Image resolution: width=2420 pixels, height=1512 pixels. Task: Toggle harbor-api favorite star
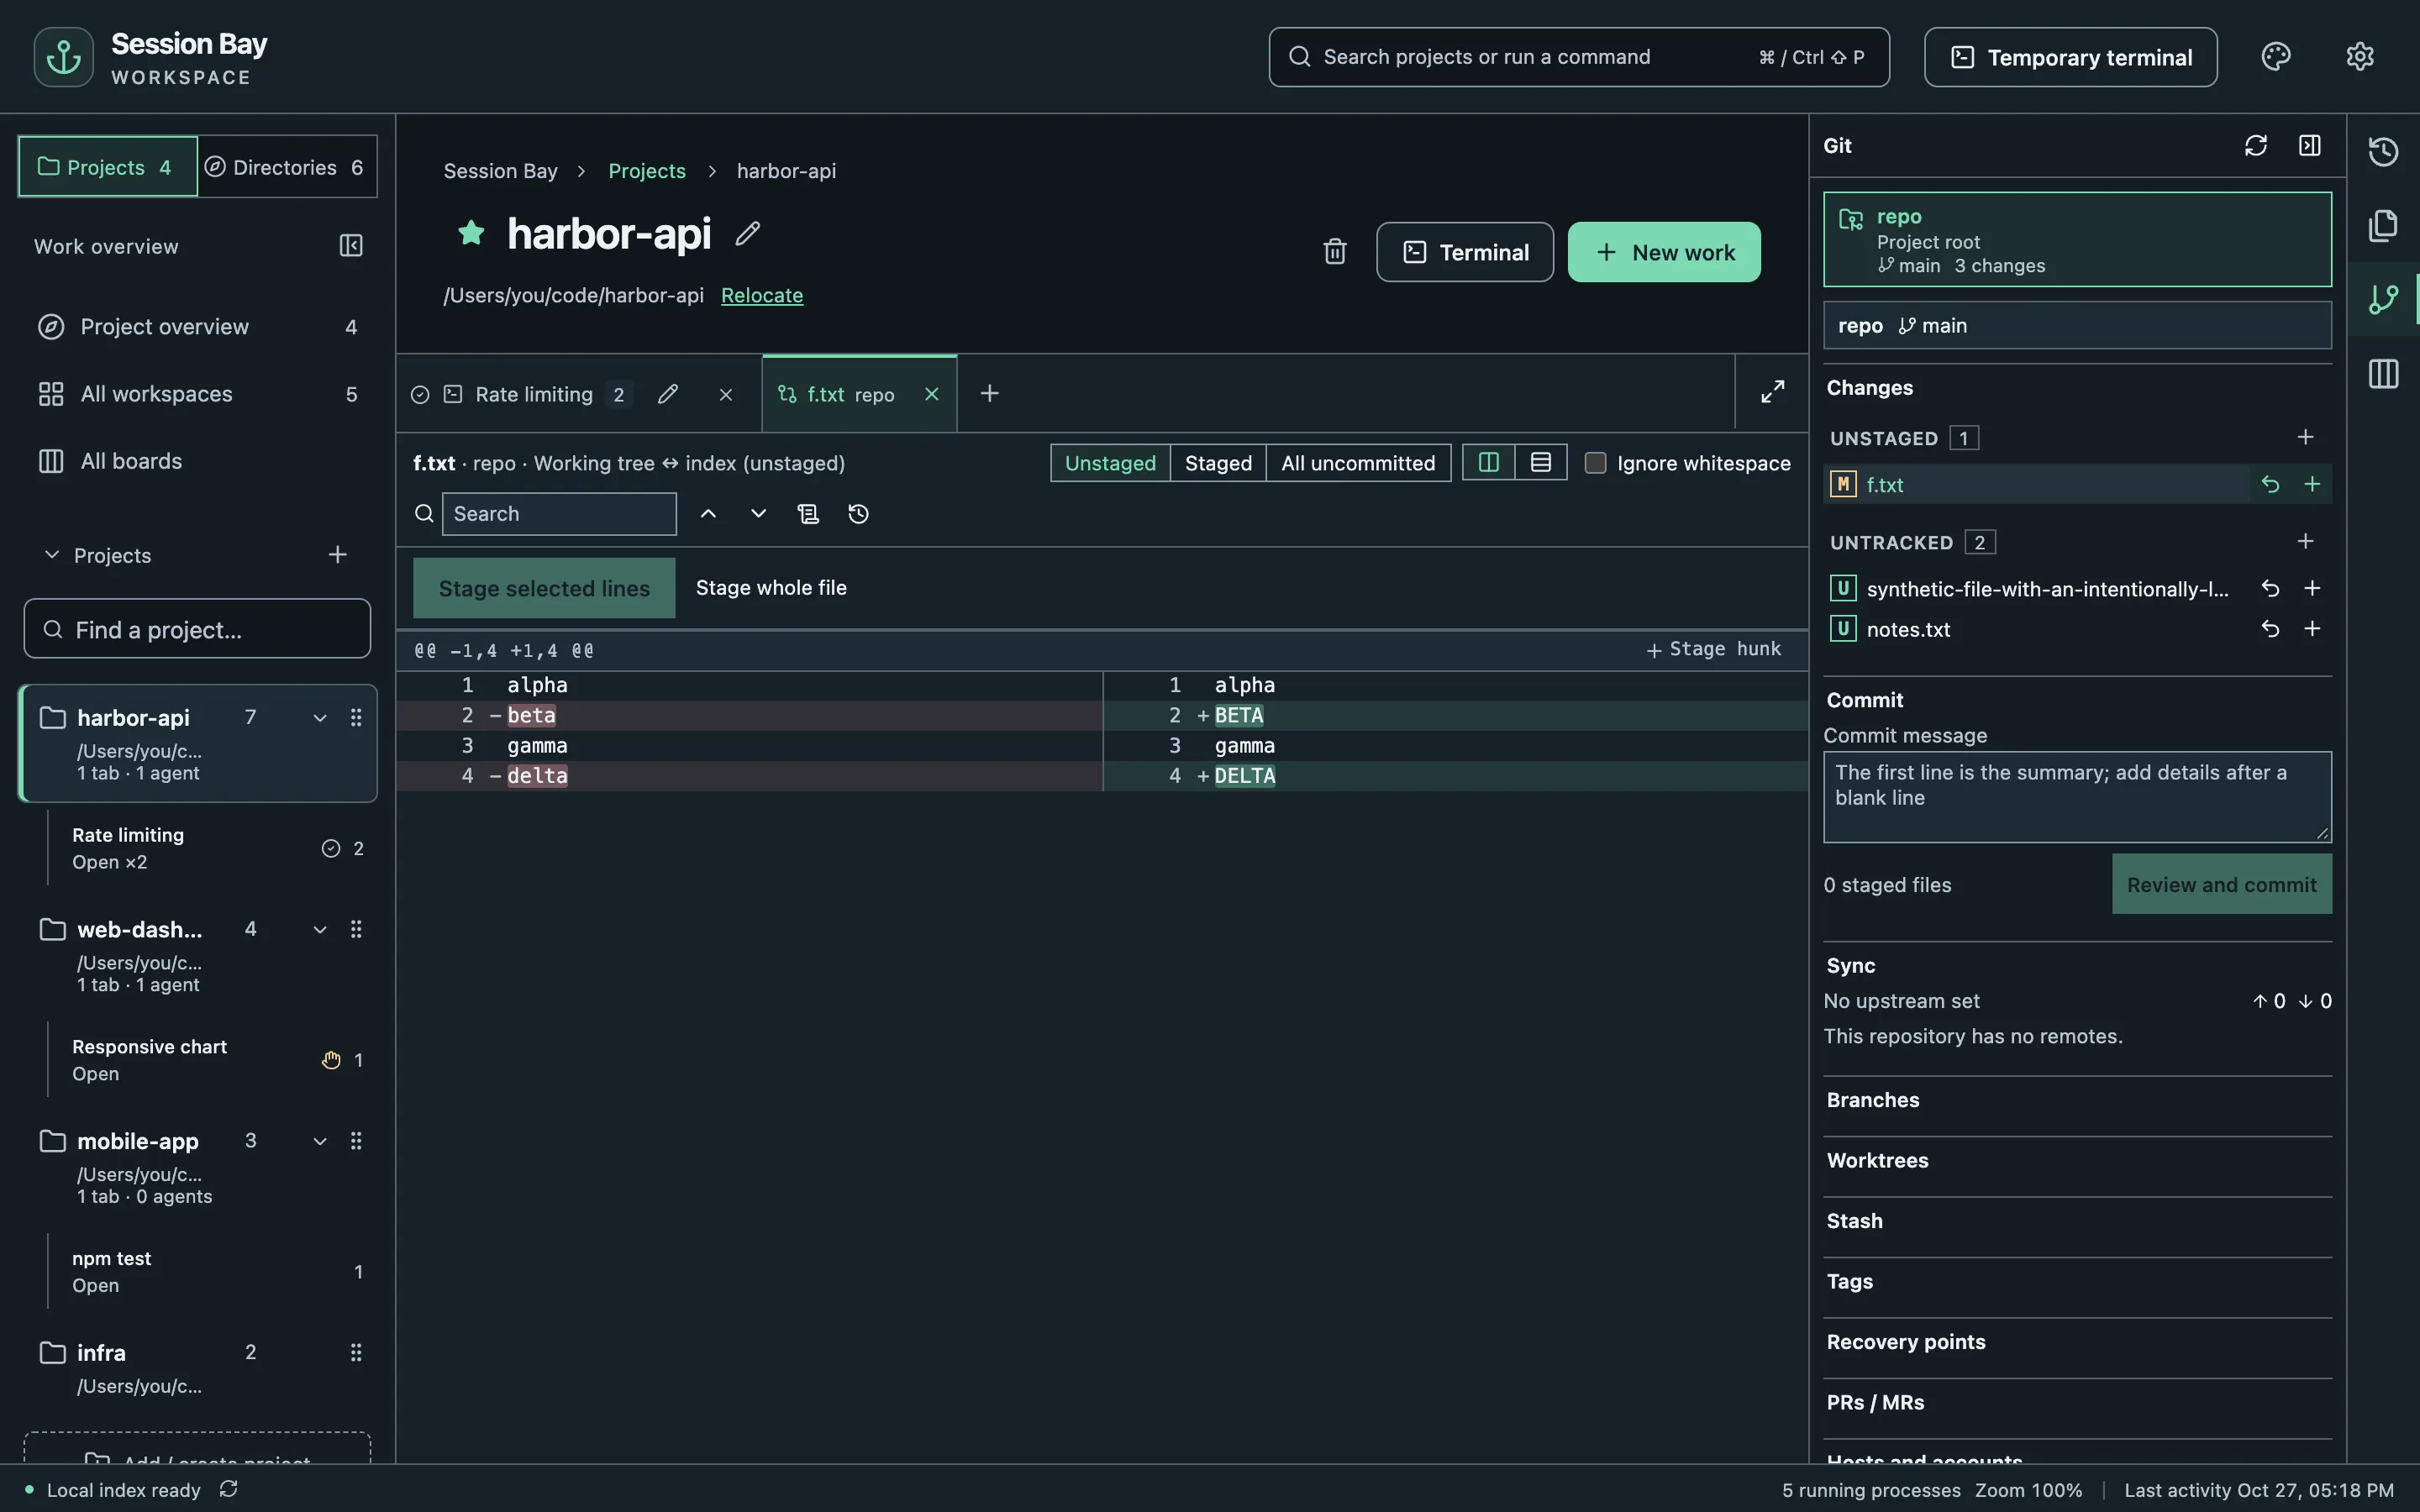point(471,233)
